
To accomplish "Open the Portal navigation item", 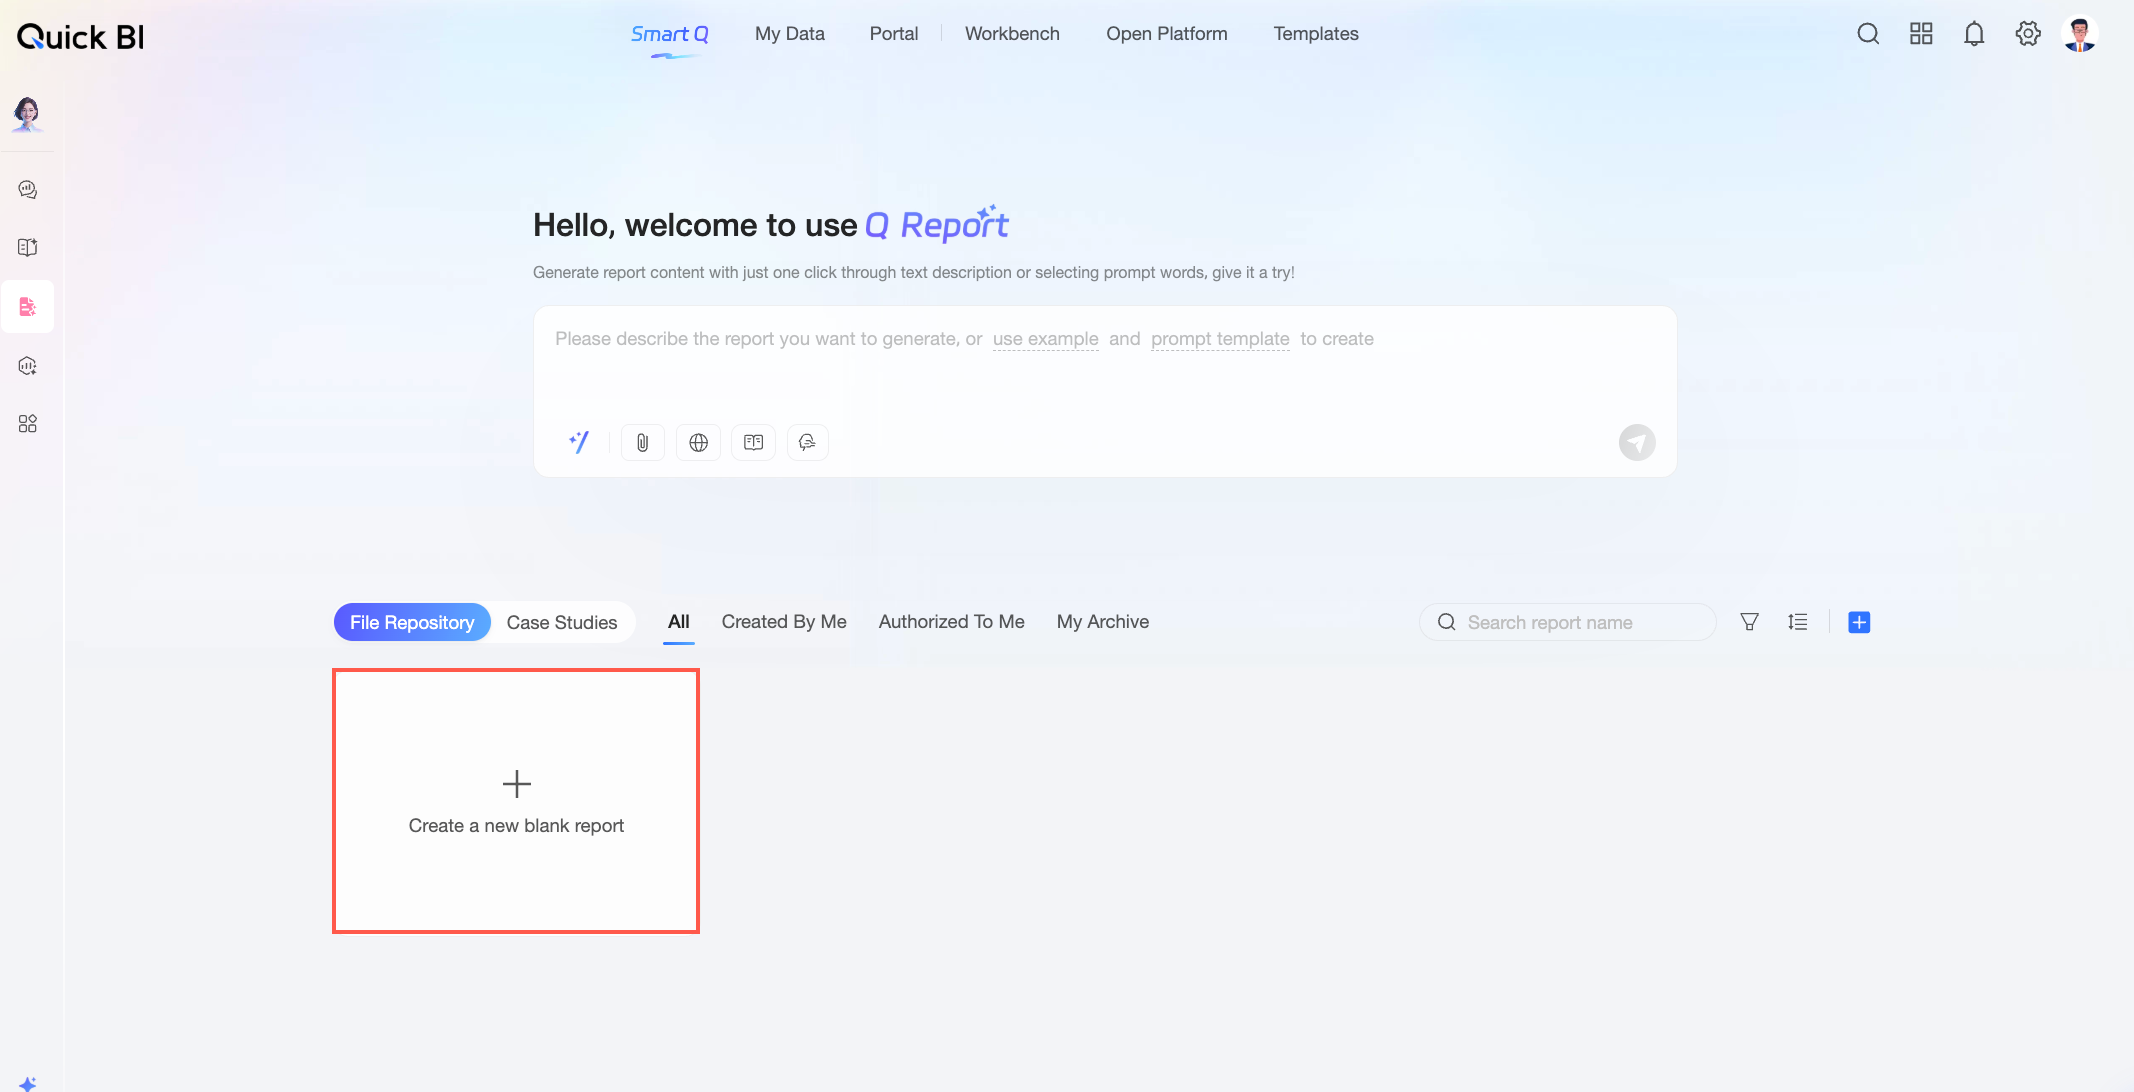I will click(x=894, y=34).
